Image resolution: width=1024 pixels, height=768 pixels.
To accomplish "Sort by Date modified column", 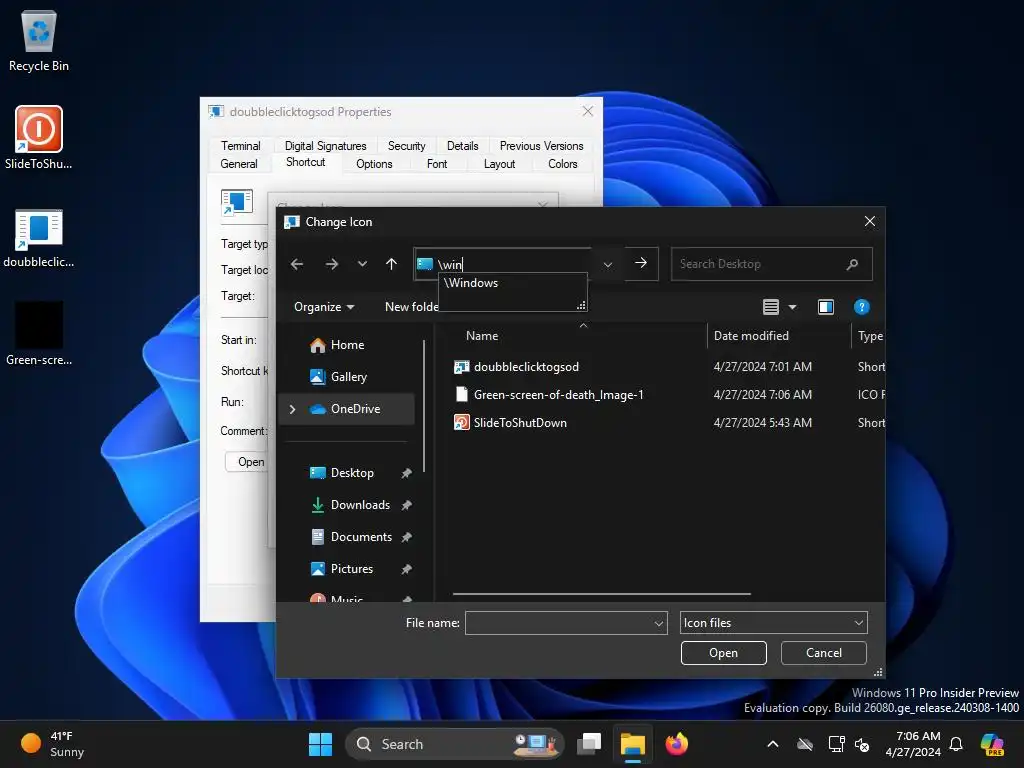I will coord(751,336).
